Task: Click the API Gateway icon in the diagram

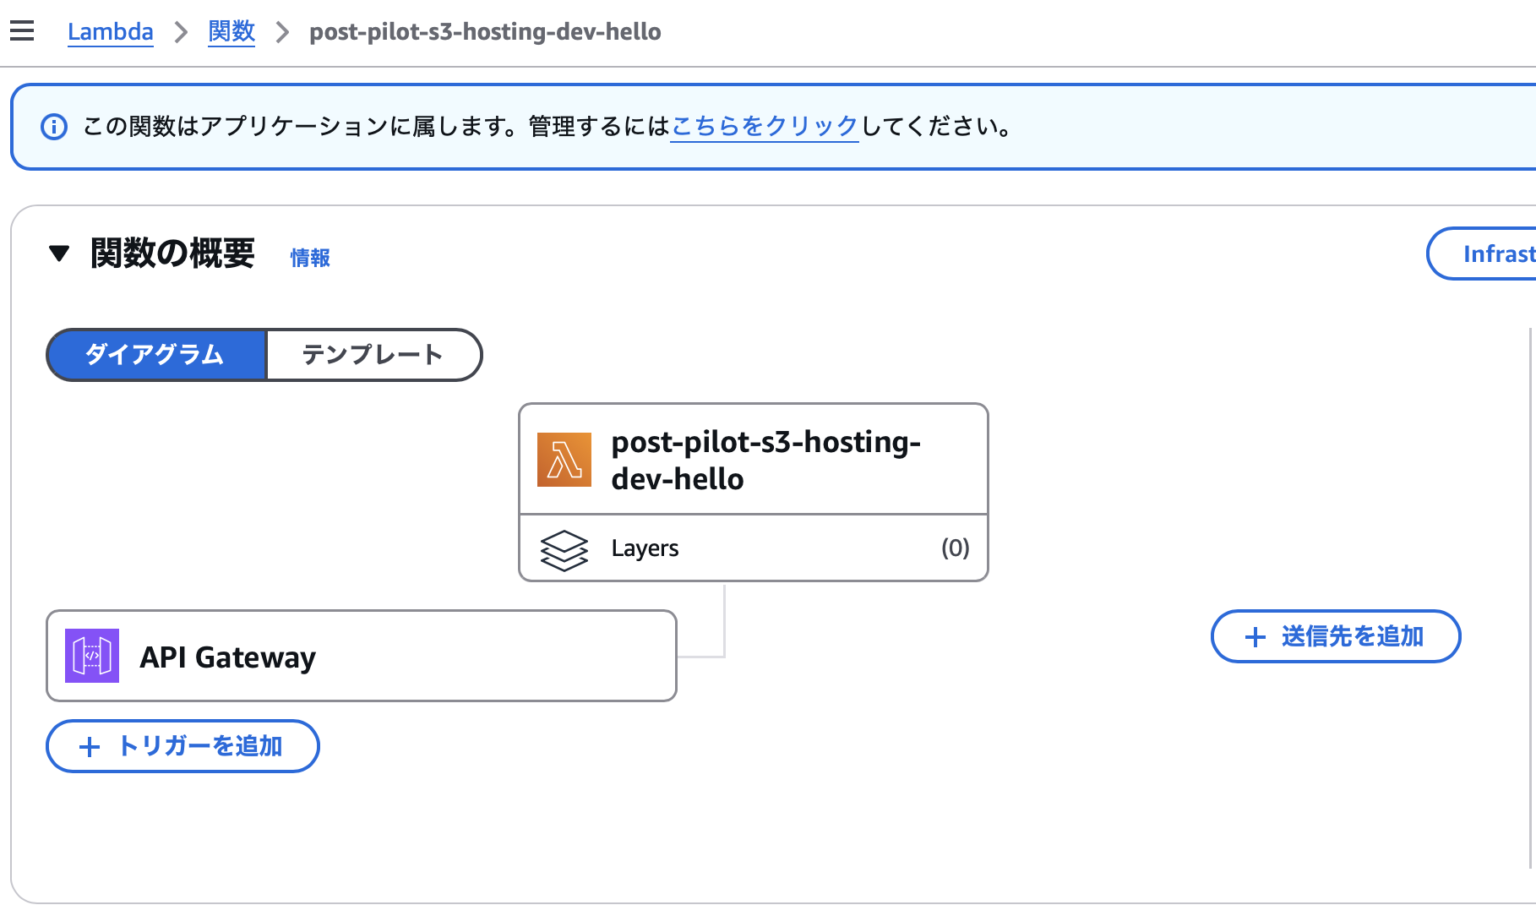Action: pos(91,656)
